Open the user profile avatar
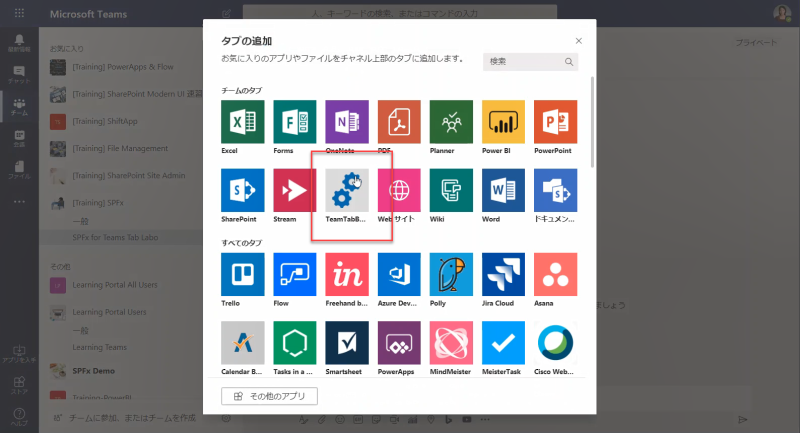This screenshot has height=433, width=800. 782,13
